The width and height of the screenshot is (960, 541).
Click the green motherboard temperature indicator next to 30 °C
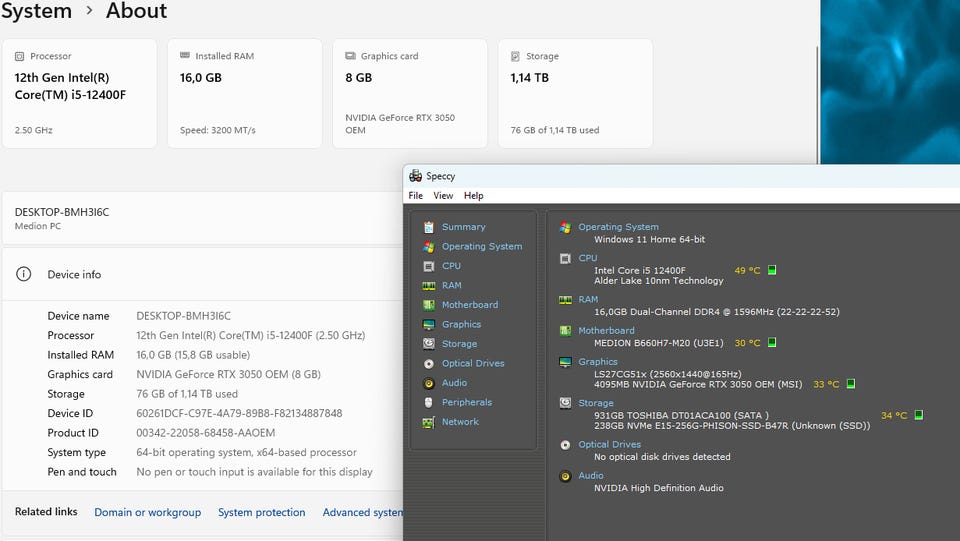pyautogui.click(x=772, y=343)
